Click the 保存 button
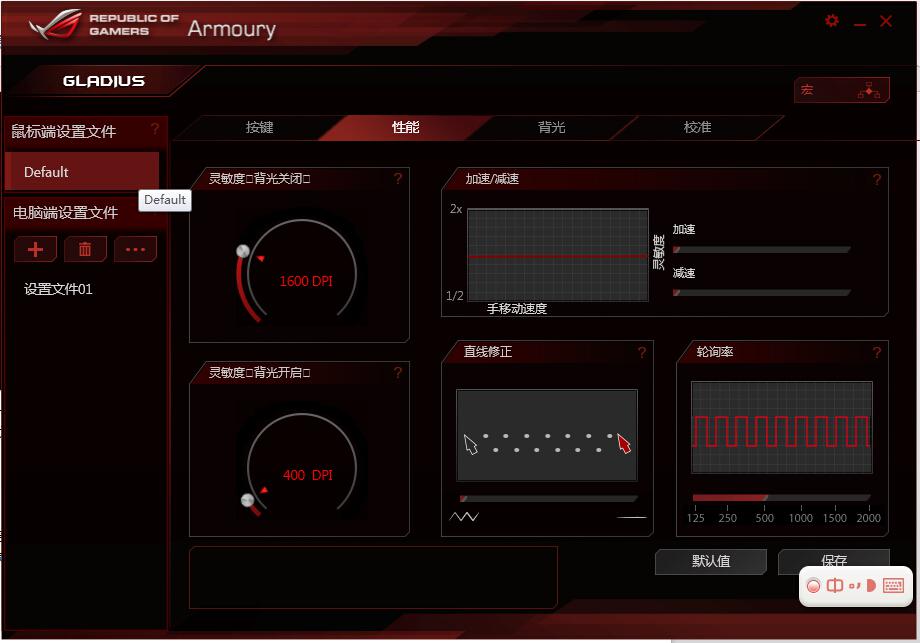This screenshot has height=643, width=920. point(833,561)
